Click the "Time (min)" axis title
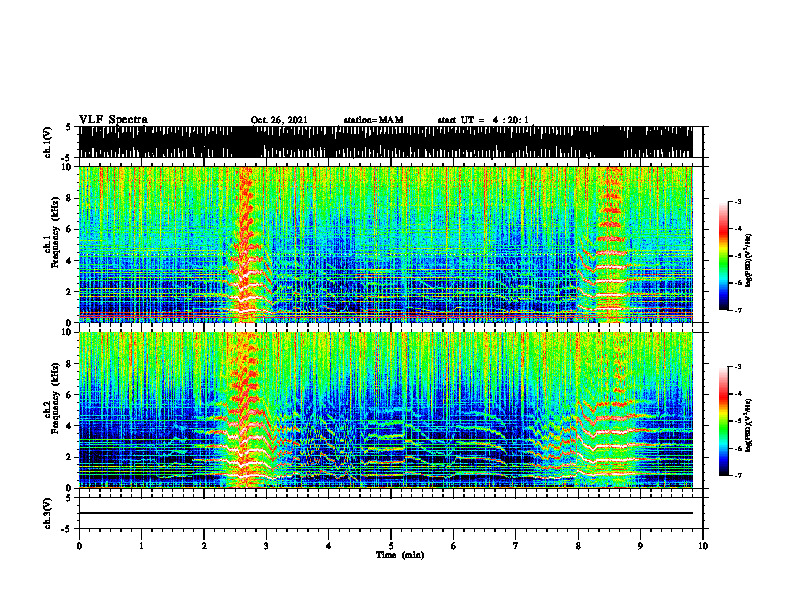Viewport: 792px width, 612px height. click(x=400, y=555)
